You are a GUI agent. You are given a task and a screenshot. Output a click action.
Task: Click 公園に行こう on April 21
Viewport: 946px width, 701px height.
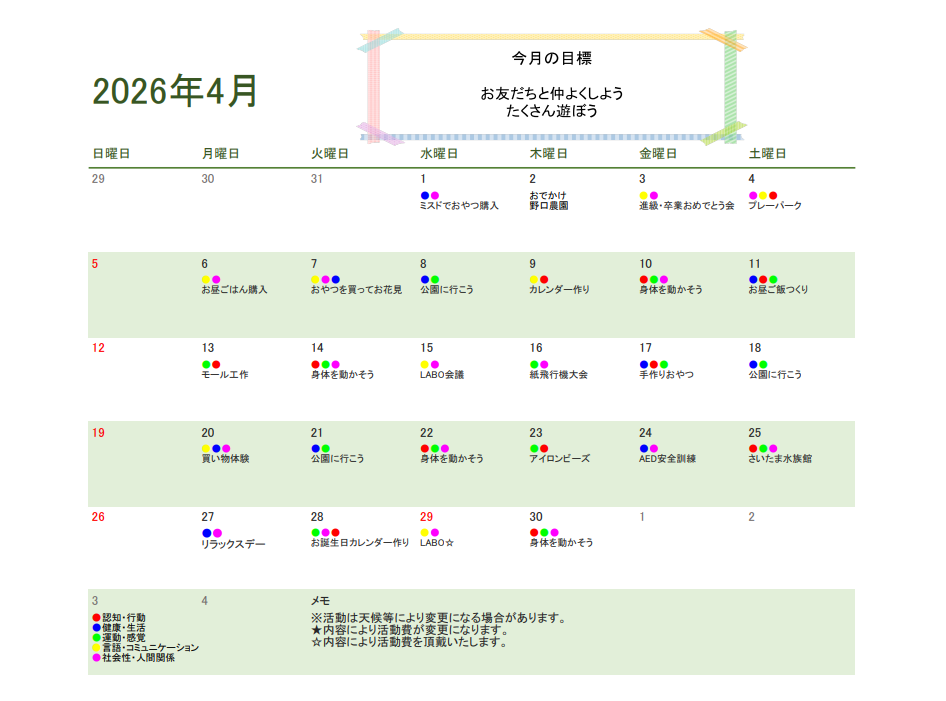337,458
